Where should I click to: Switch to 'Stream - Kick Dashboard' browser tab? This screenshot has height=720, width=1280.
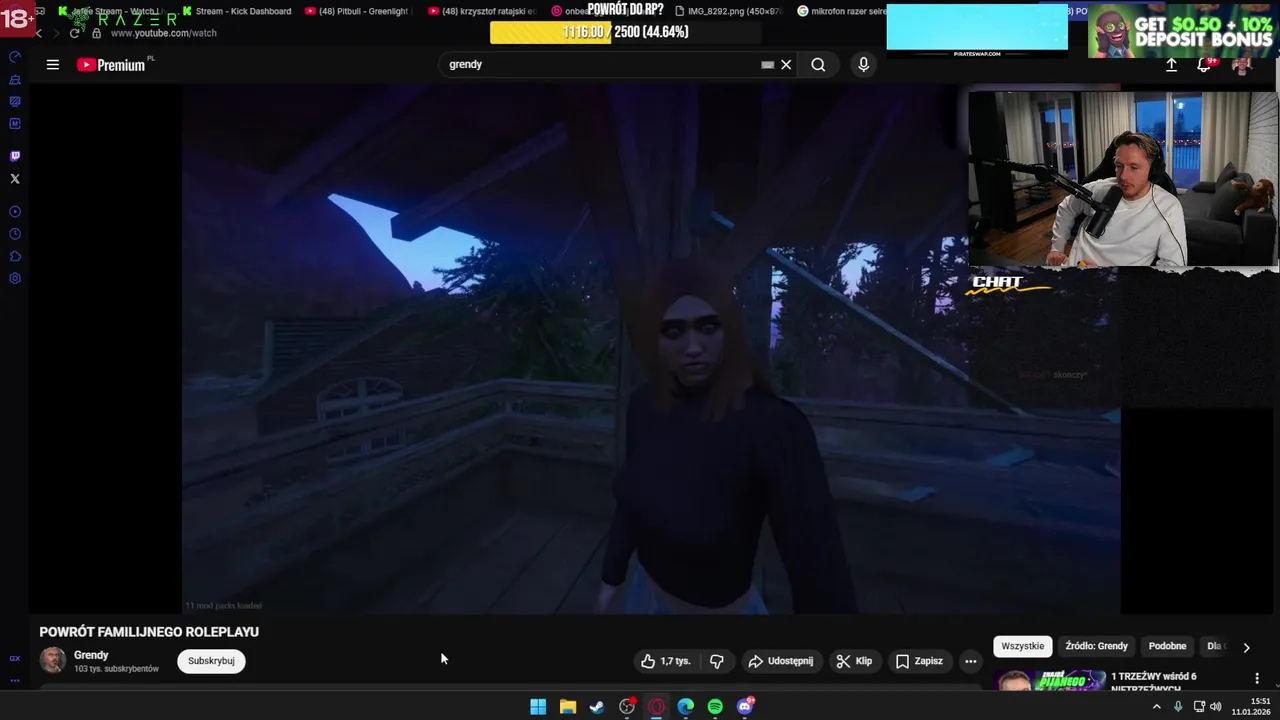click(x=237, y=11)
